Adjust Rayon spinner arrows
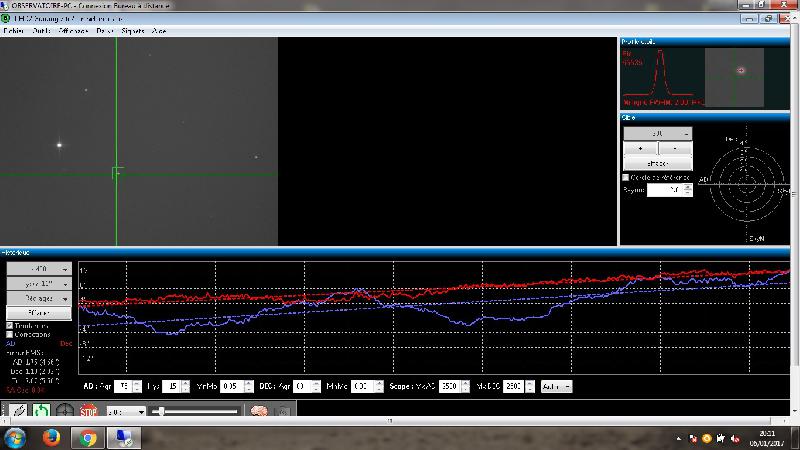Screen dimensions: 800x450 688,190
